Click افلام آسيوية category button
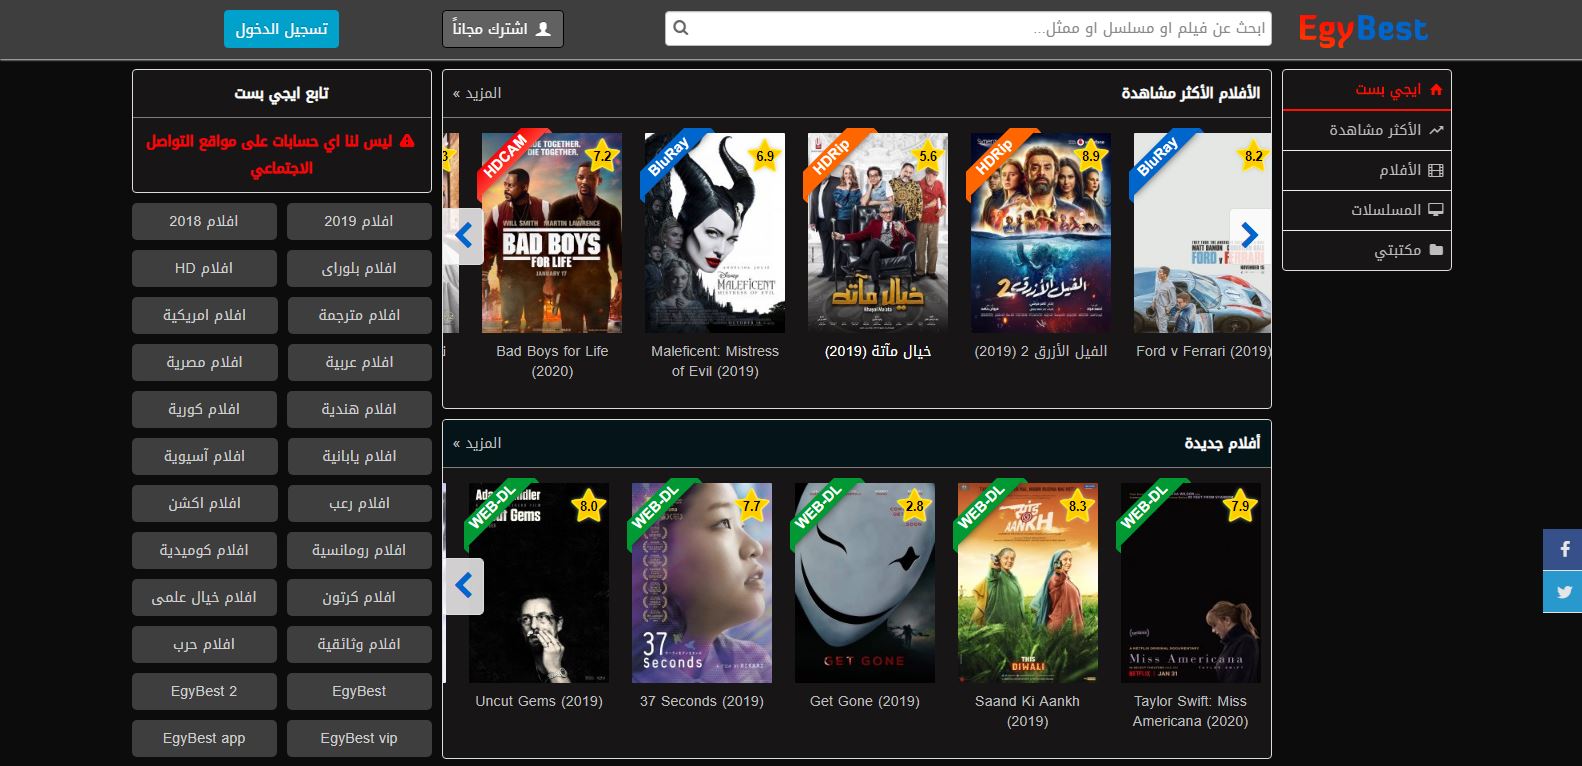Viewport: 1582px width, 766px height. coord(204,456)
